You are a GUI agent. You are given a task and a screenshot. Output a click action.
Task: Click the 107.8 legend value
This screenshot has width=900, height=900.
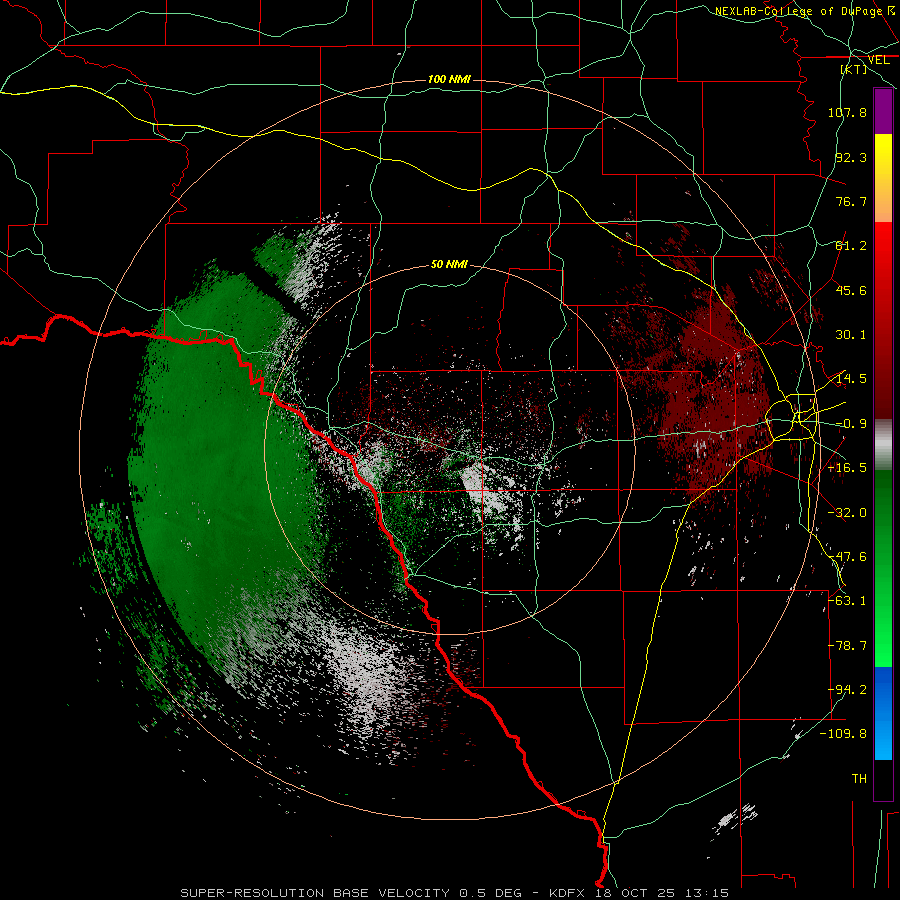pos(847,112)
